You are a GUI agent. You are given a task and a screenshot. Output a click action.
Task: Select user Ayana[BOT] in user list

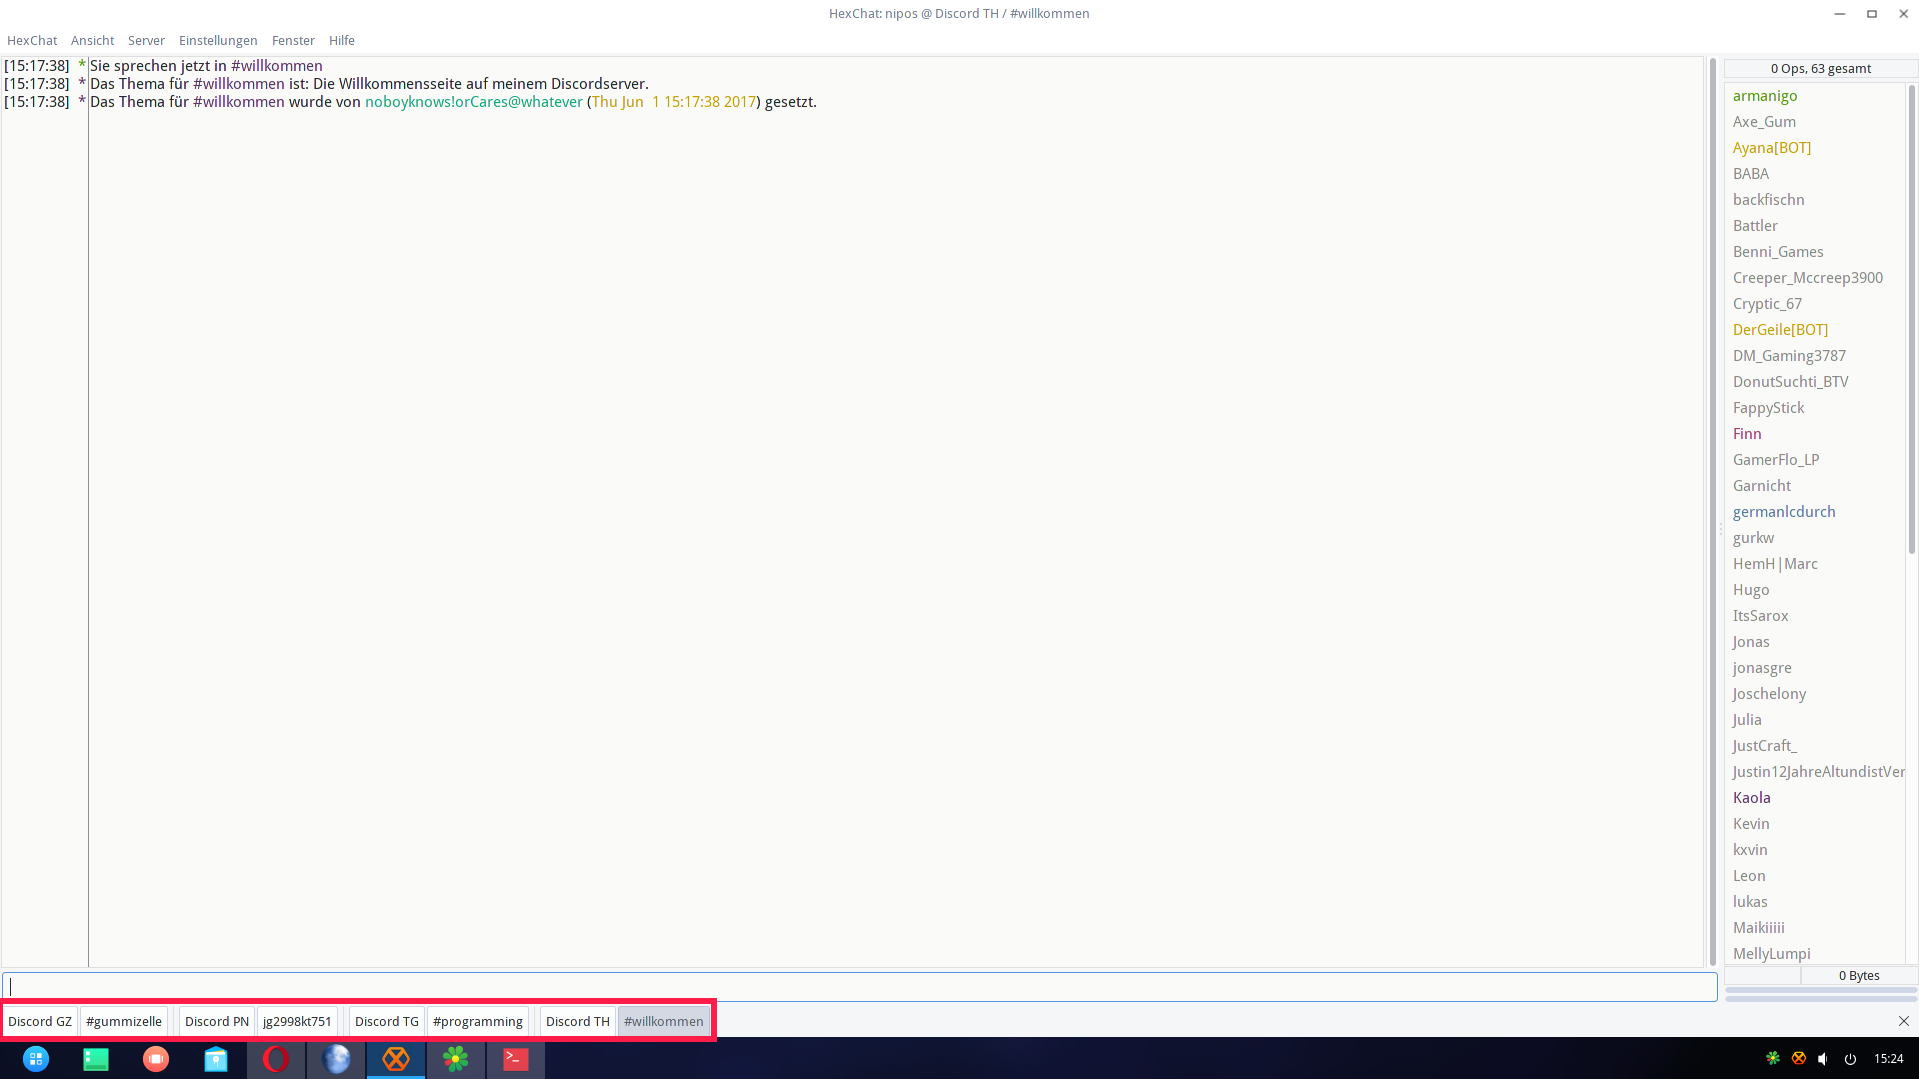[x=1771, y=148]
